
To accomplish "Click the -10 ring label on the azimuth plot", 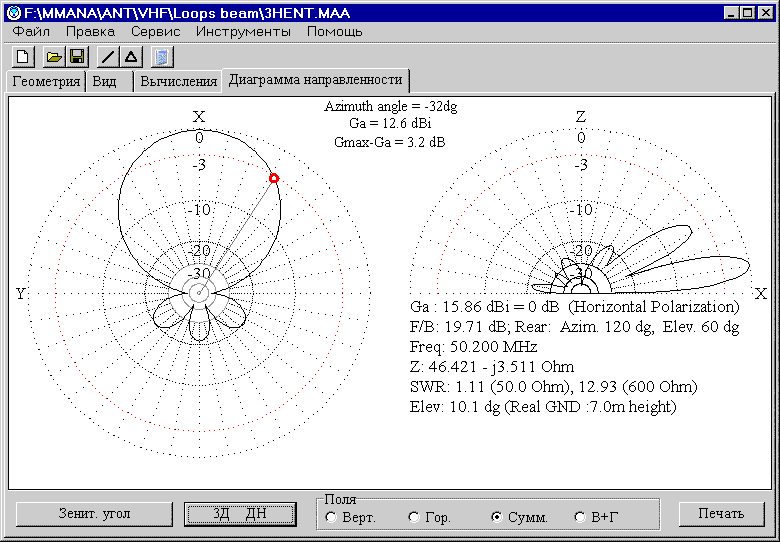I will tap(199, 209).
